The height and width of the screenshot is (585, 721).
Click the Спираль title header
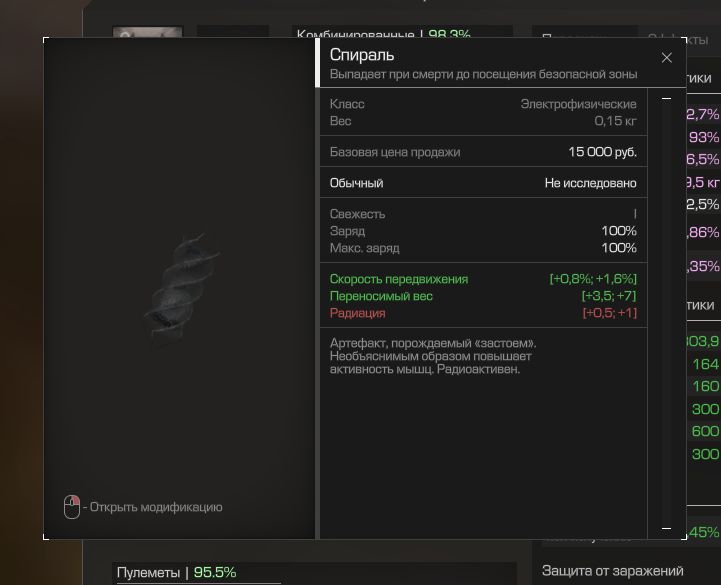pos(362,55)
